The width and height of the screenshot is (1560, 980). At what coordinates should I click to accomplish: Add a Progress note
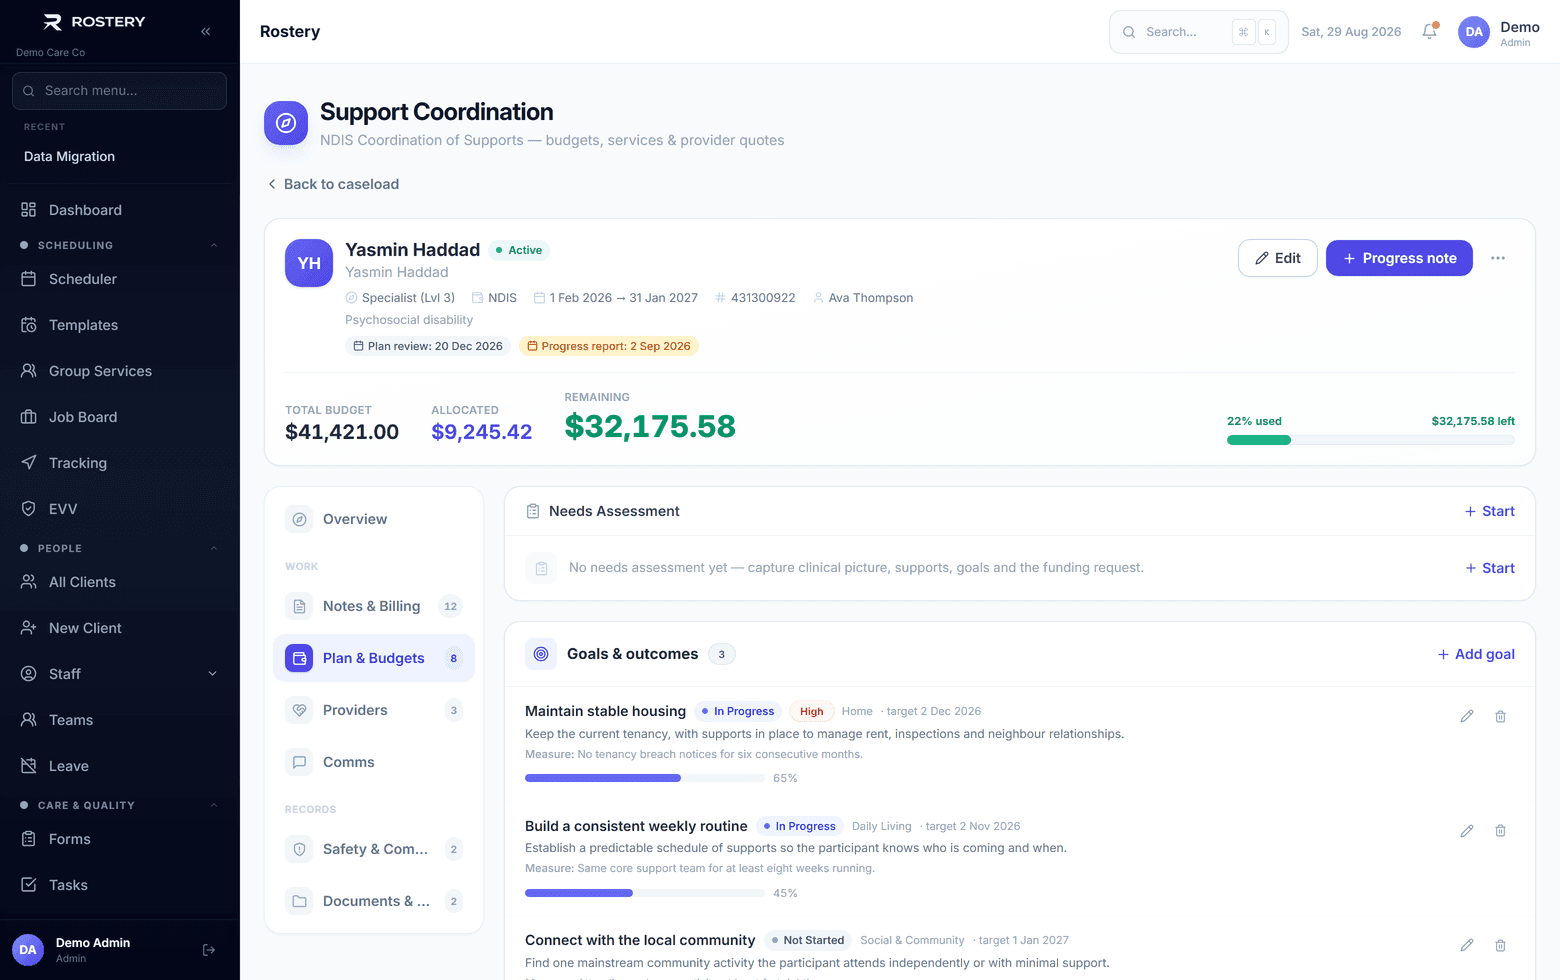pos(1399,258)
